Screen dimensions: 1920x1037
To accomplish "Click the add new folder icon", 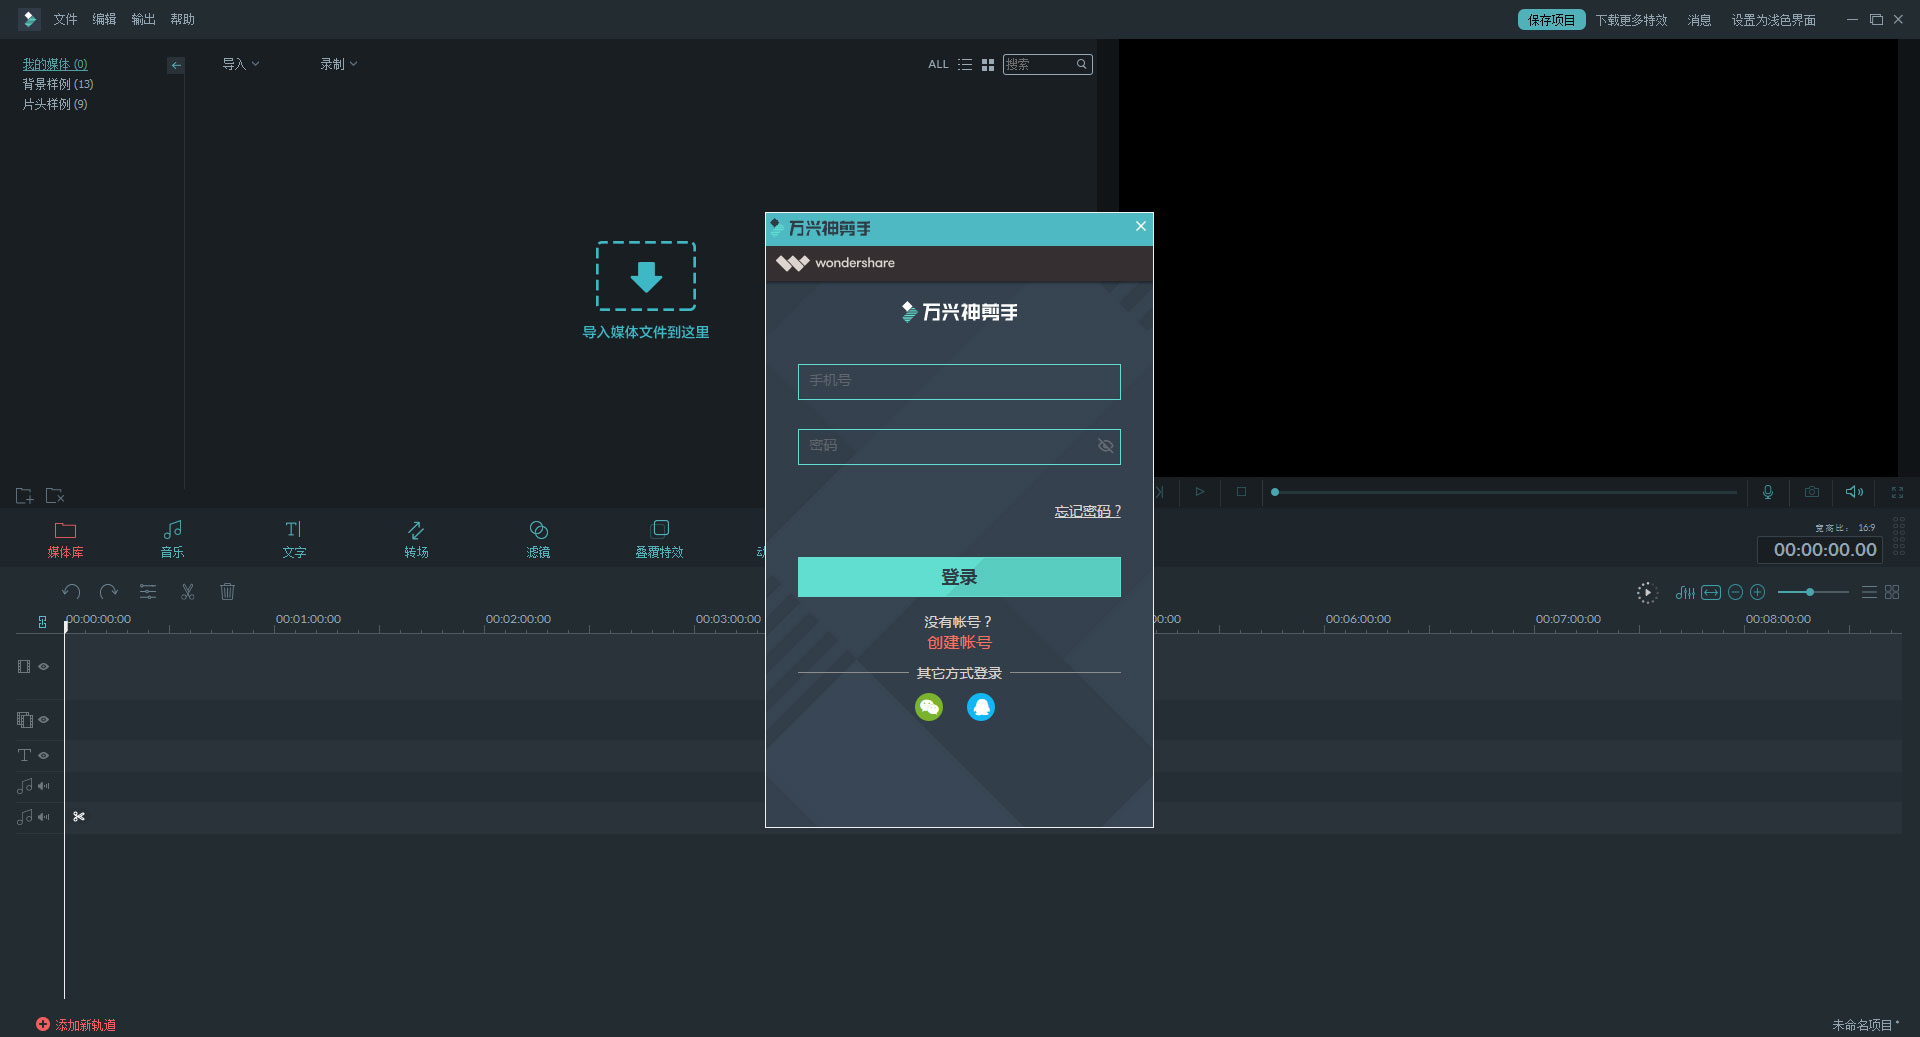I will [x=25, y=495].
